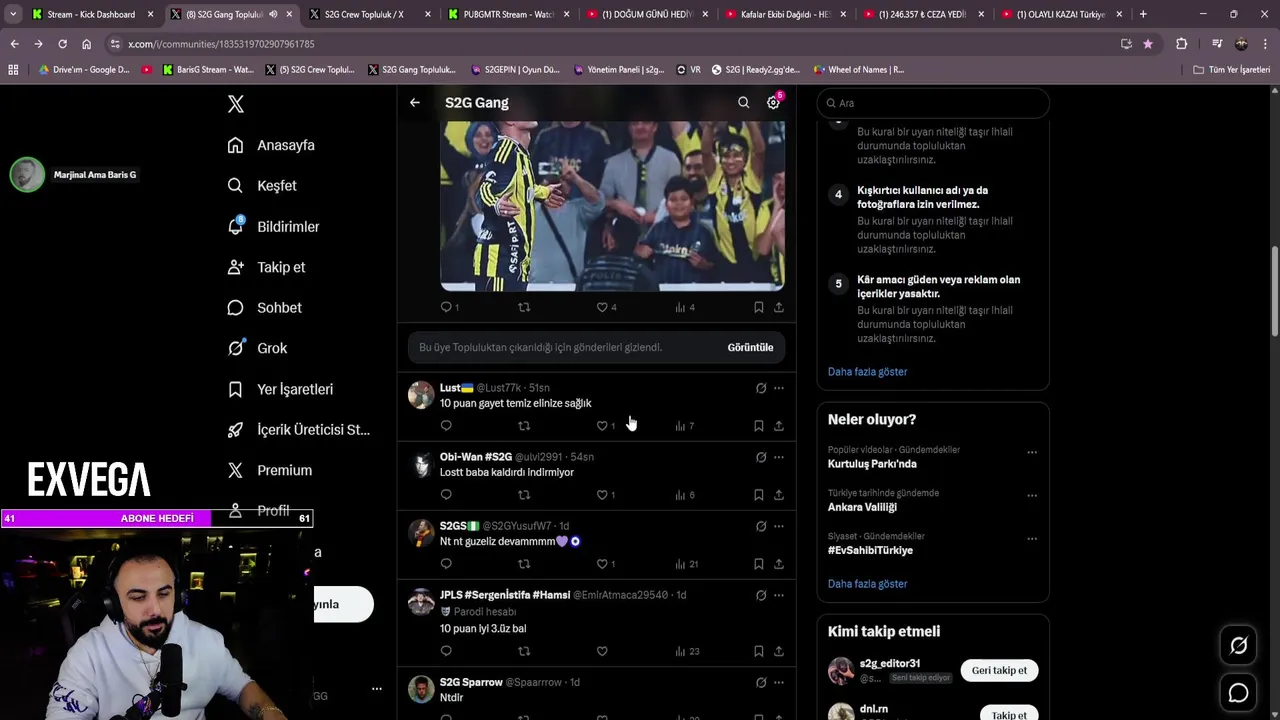1280x720 pixels.
Task: Show more trends under Neler oluyor
Action: click(x=867, y=584)
